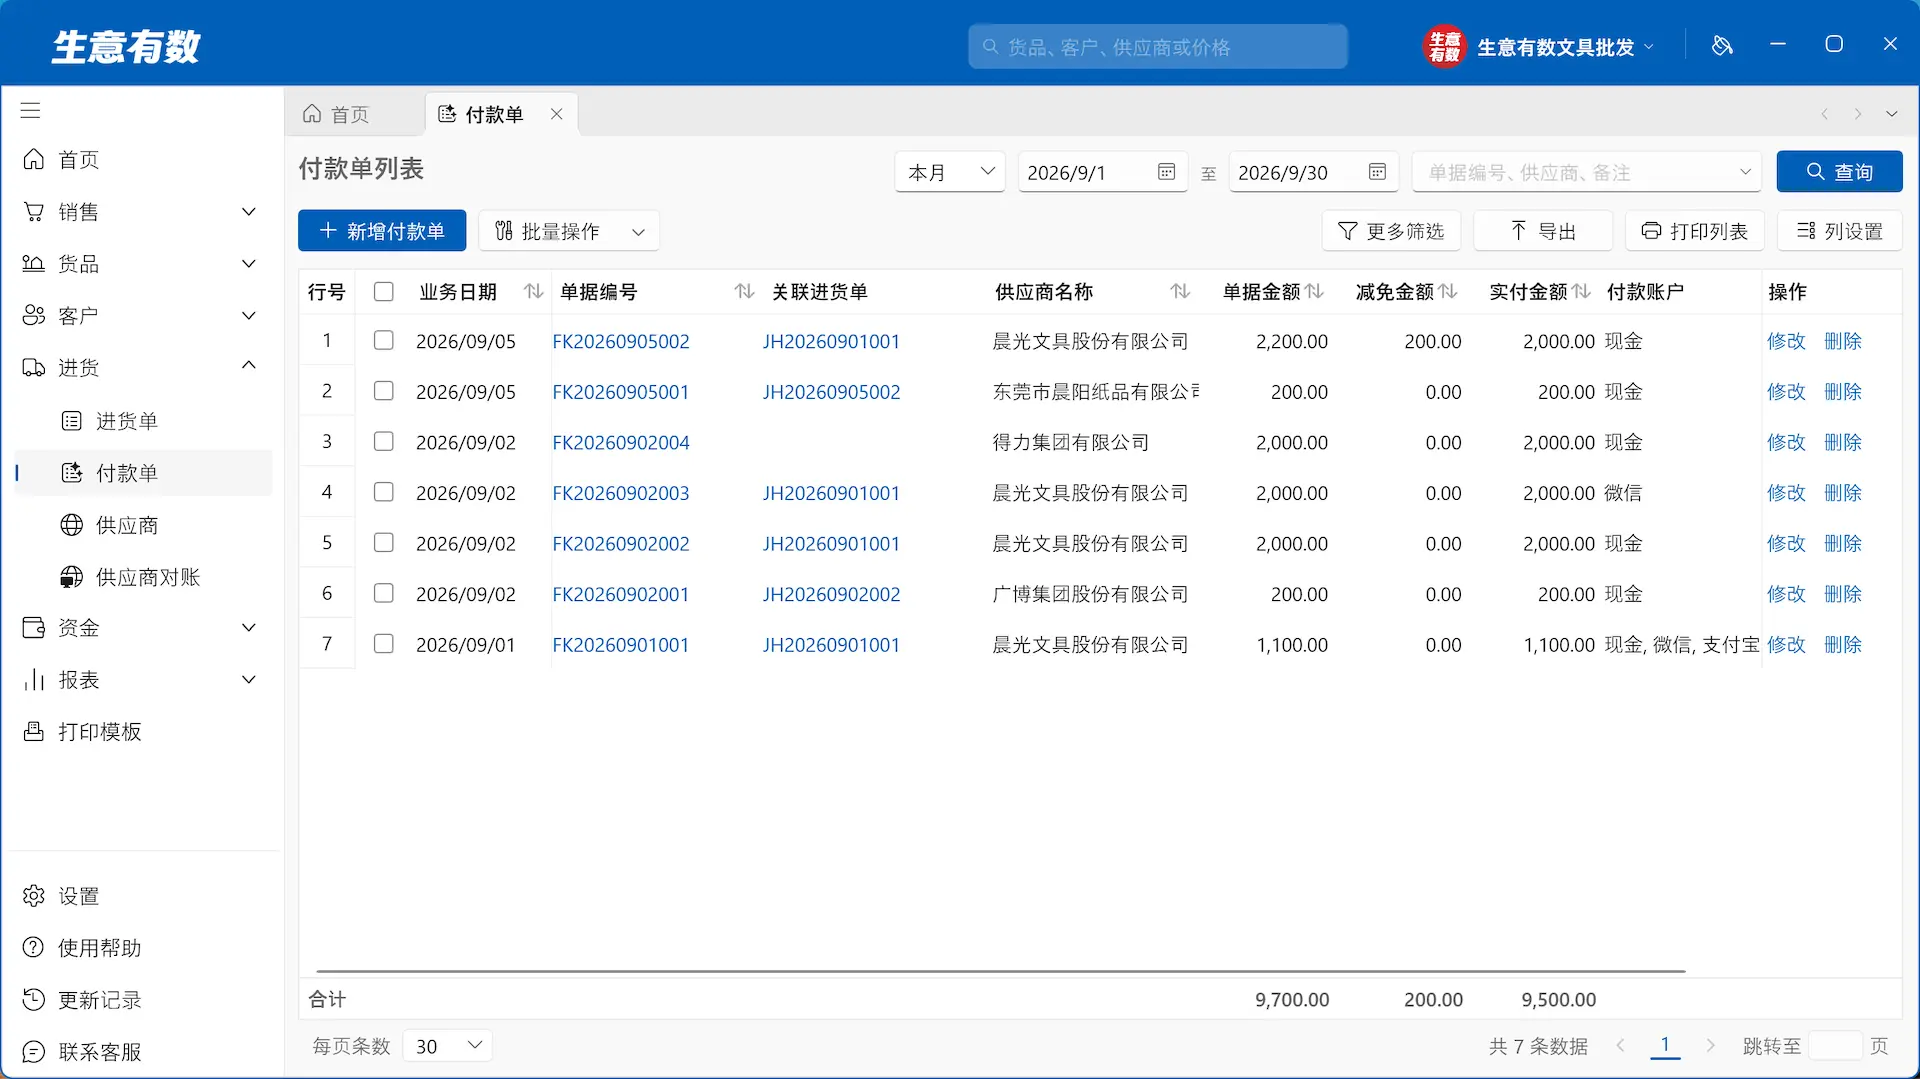
Task: Change 每页条数 dropdown showing 30
Action: [448, 1046]
